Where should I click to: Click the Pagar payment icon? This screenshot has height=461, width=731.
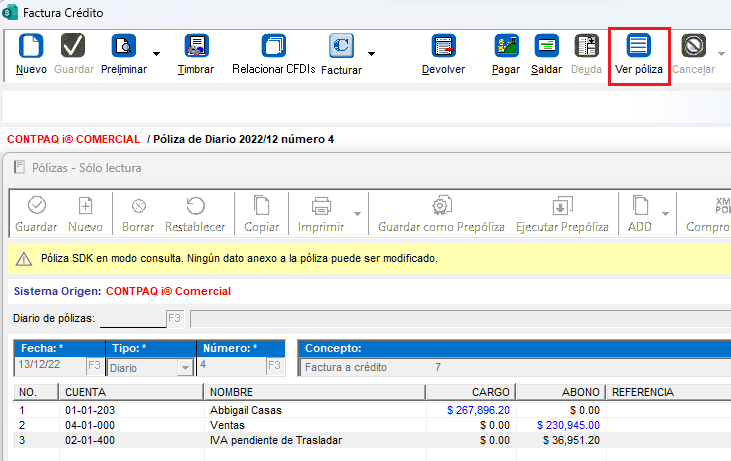tap(506, 46)
